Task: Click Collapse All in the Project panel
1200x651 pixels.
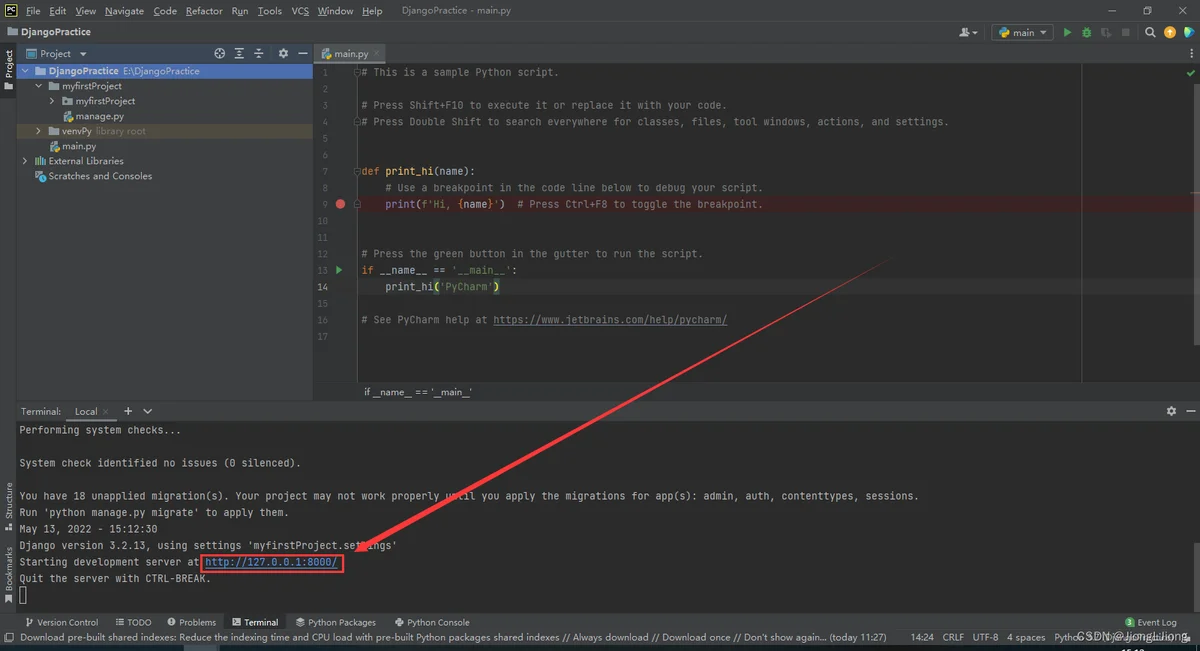Action: [259, 53]
